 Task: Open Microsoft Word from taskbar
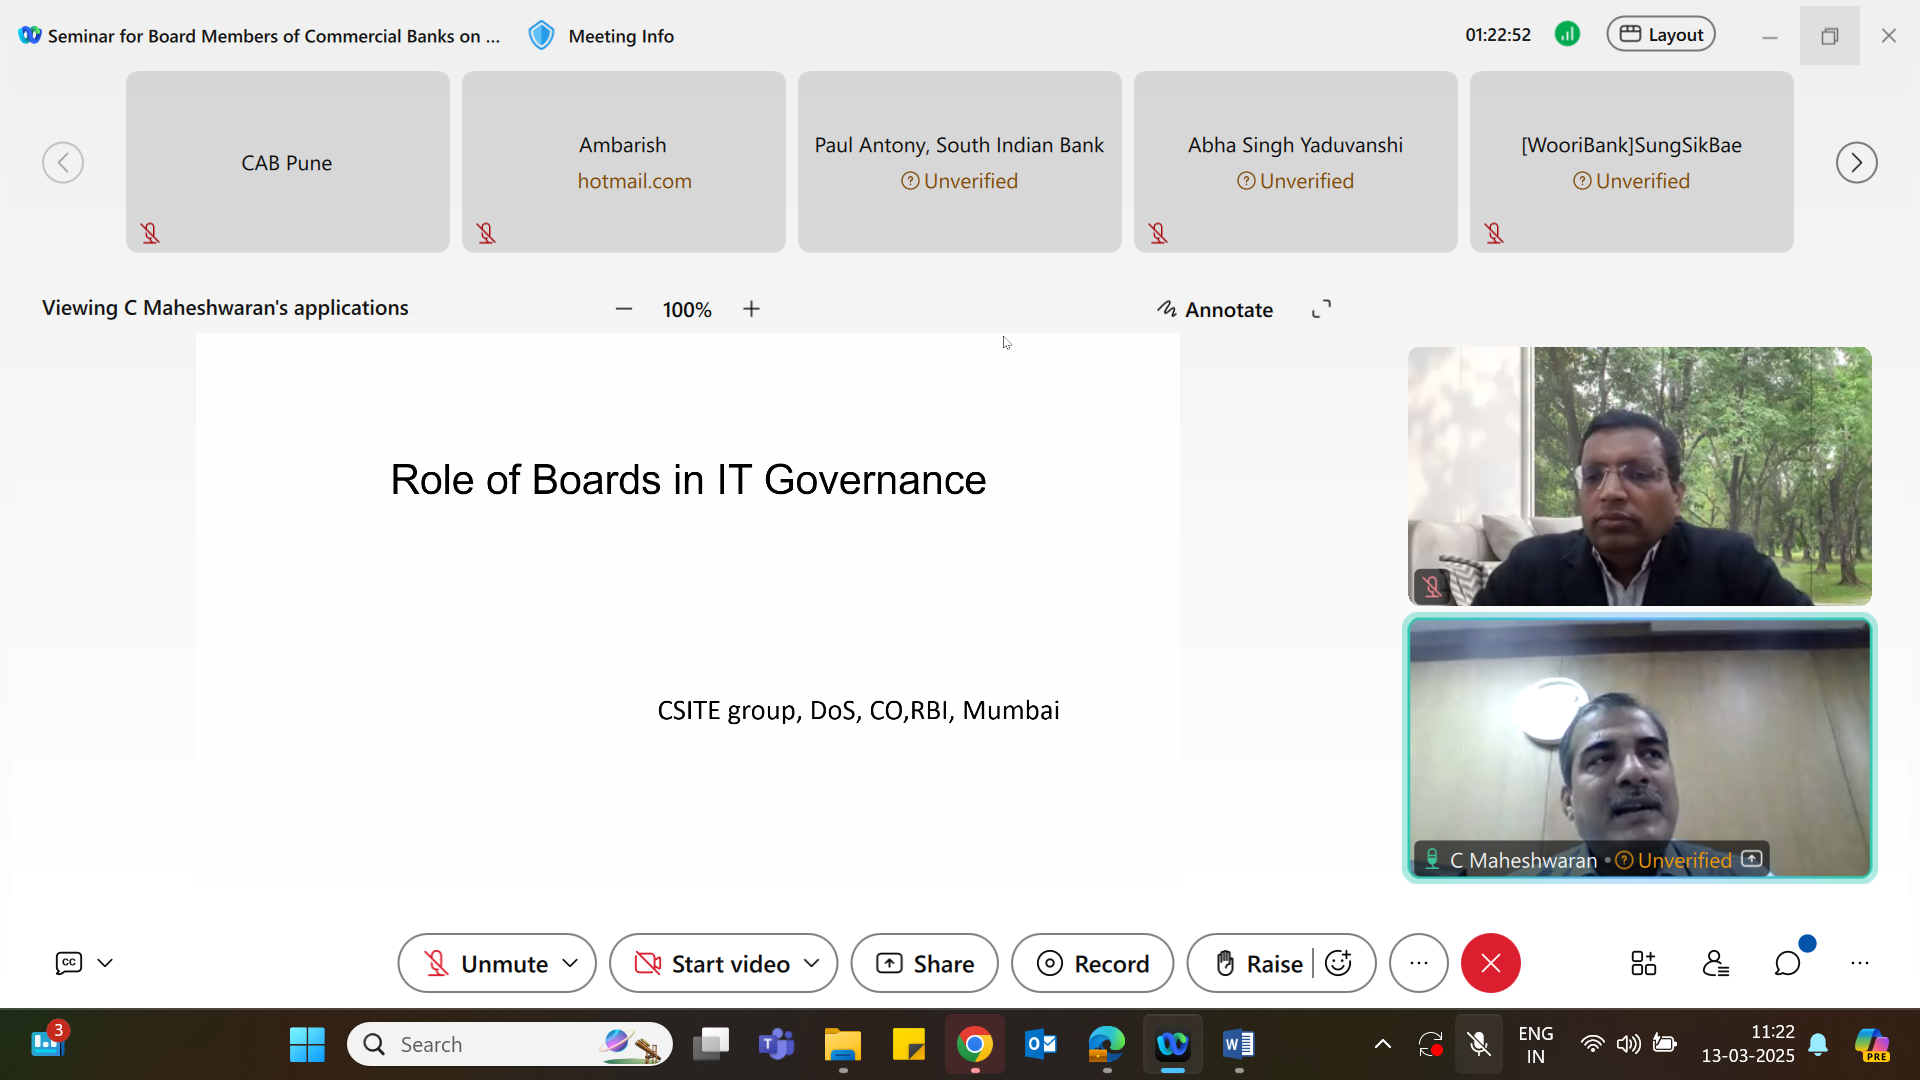(x=1239, y=1044)
